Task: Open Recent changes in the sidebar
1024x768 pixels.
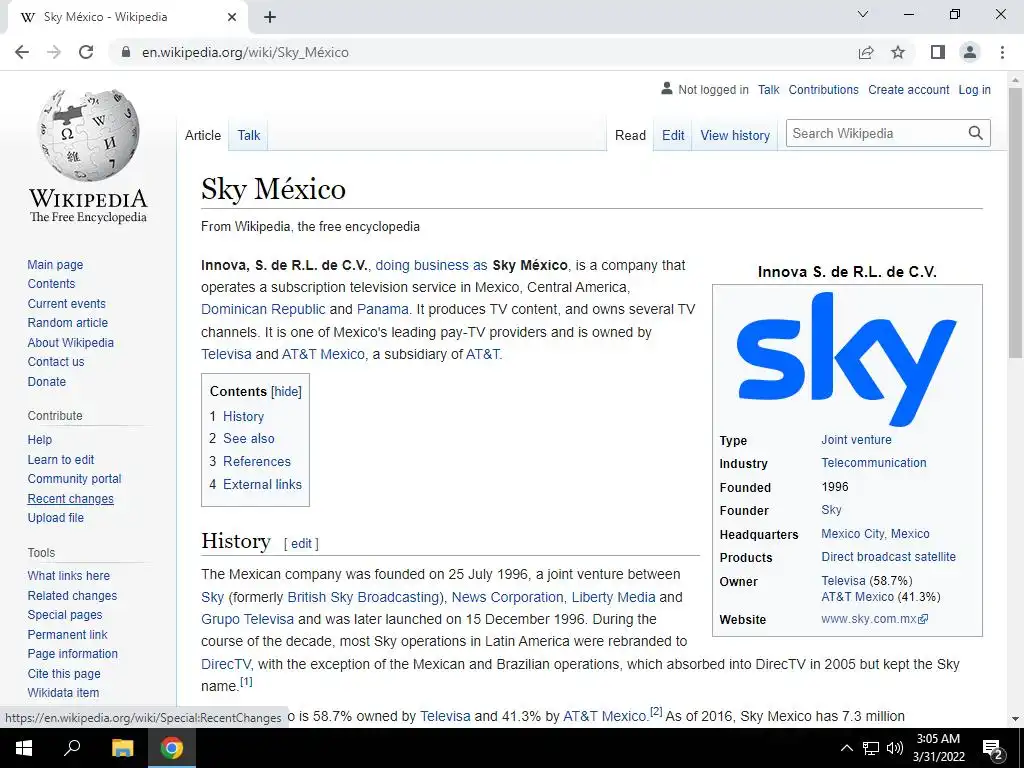Action: pos(71,498)
